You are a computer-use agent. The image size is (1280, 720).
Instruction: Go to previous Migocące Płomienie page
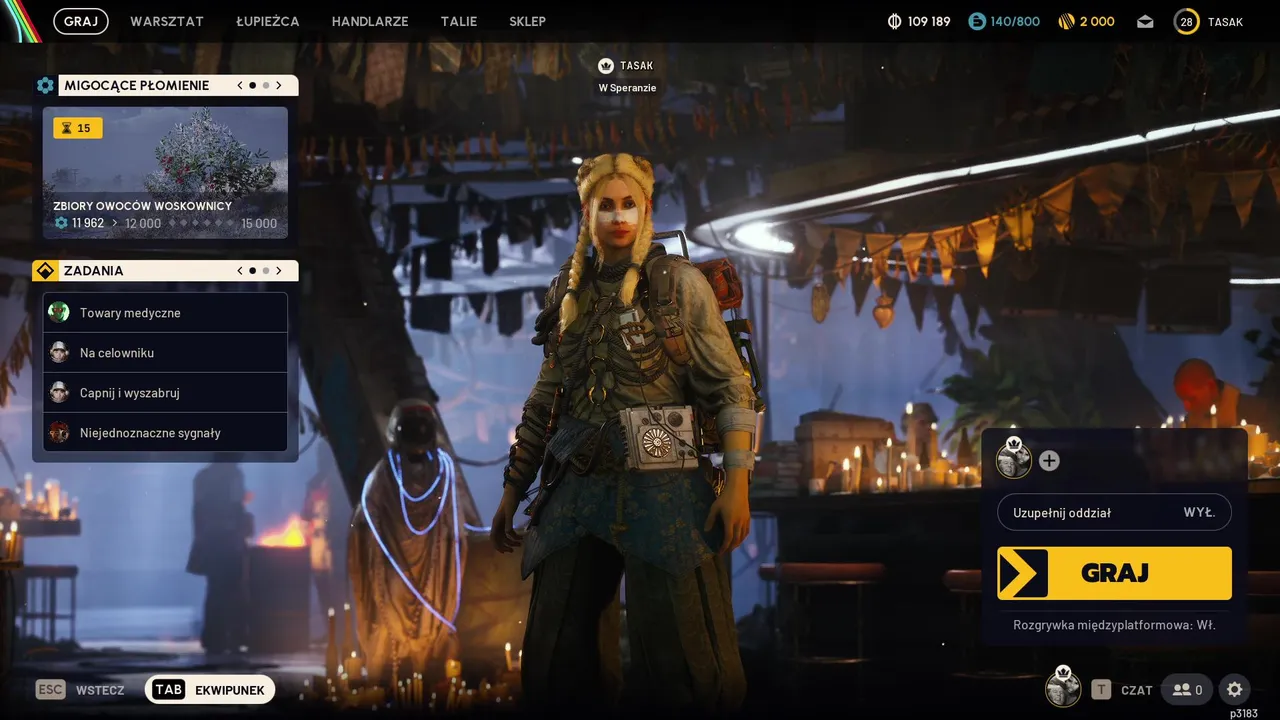[240, 85]
